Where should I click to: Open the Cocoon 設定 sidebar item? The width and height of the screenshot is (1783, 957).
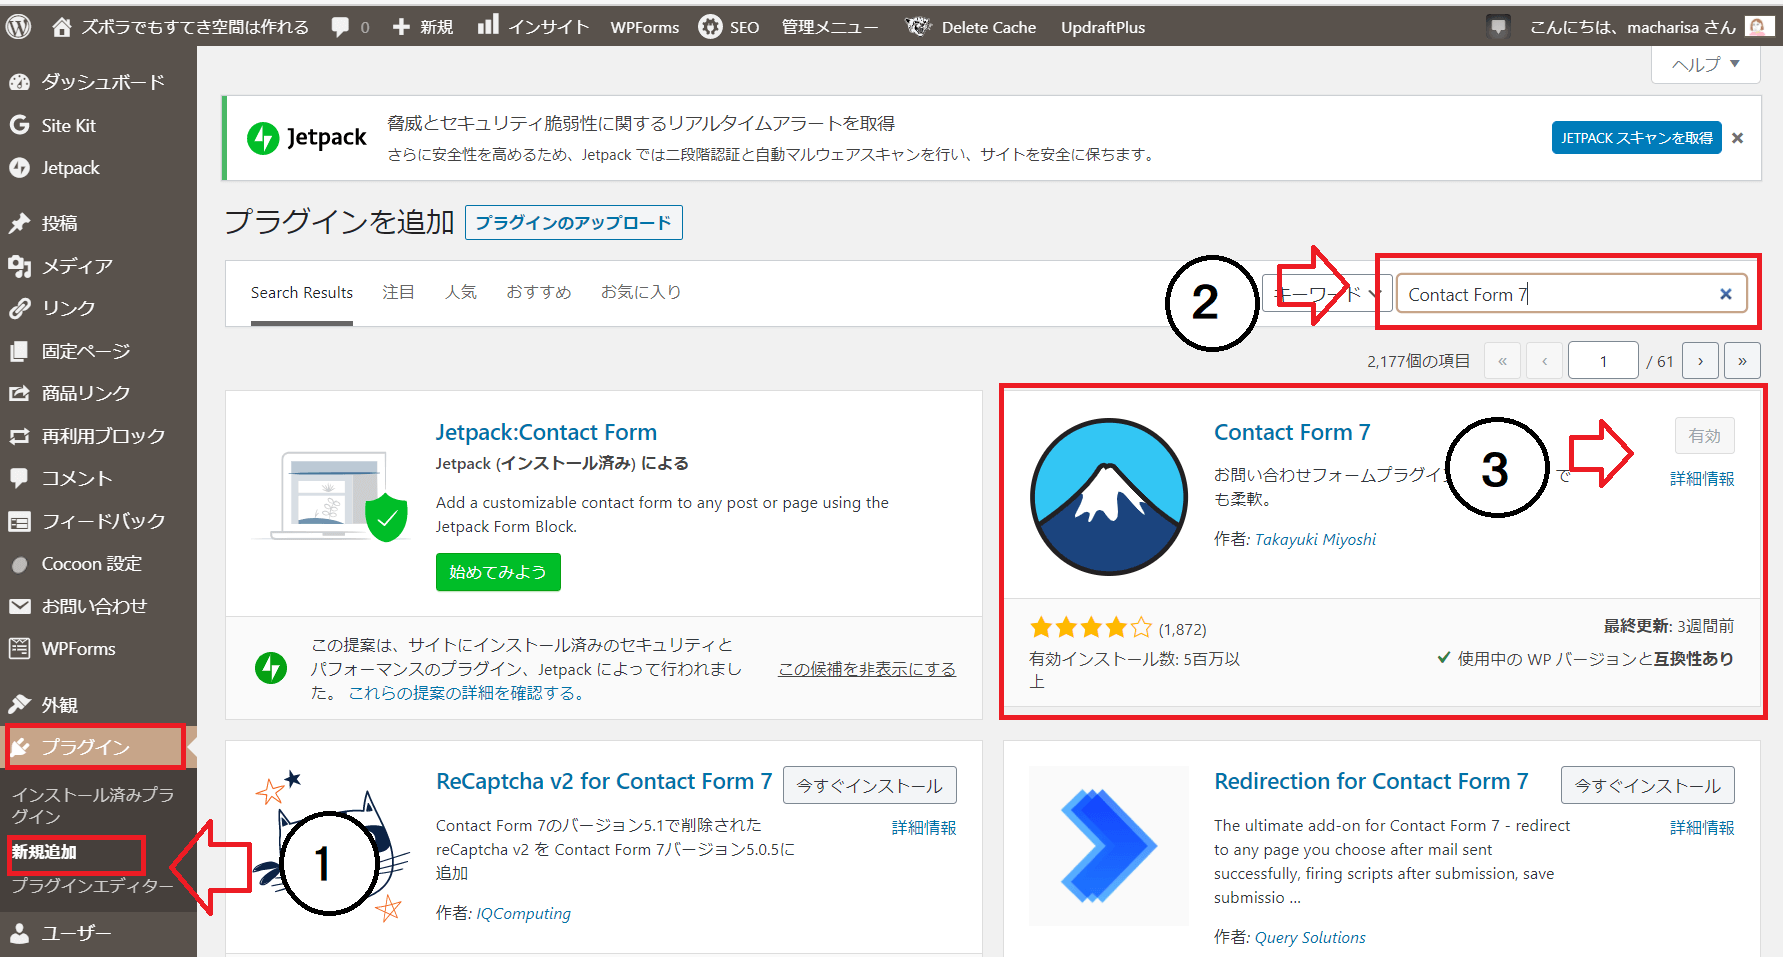click(91, 564)
